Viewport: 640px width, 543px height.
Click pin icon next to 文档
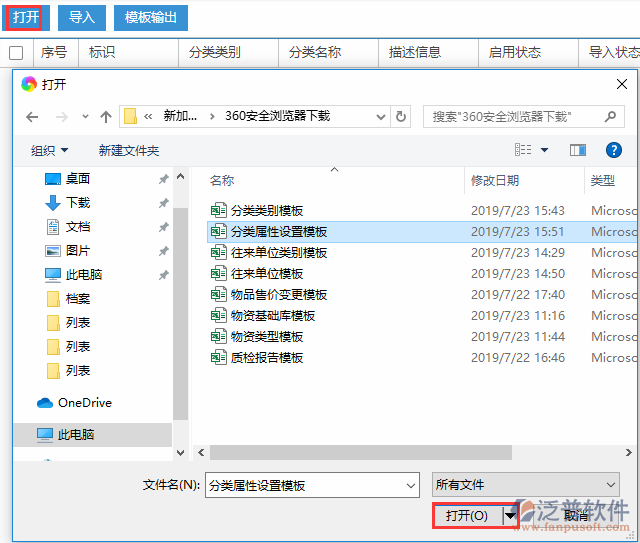pos(163,227)
